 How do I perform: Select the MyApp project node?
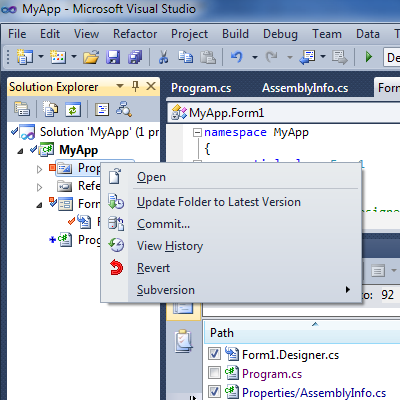coord(79,150)
